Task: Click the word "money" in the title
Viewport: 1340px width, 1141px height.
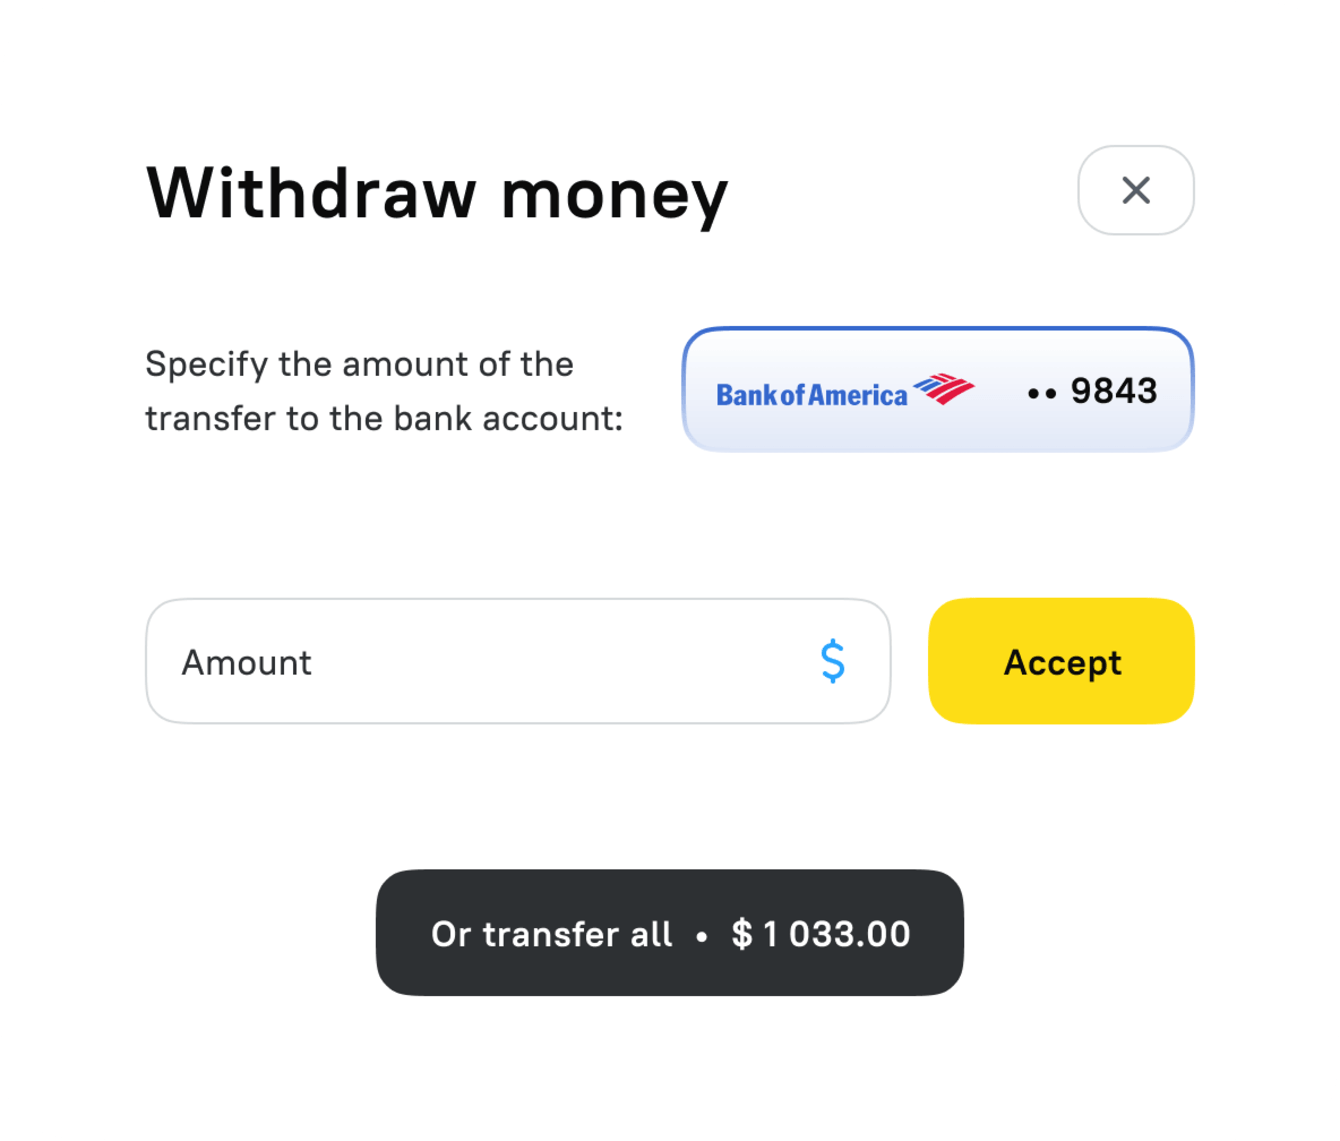Action: [x=614, y=195]
